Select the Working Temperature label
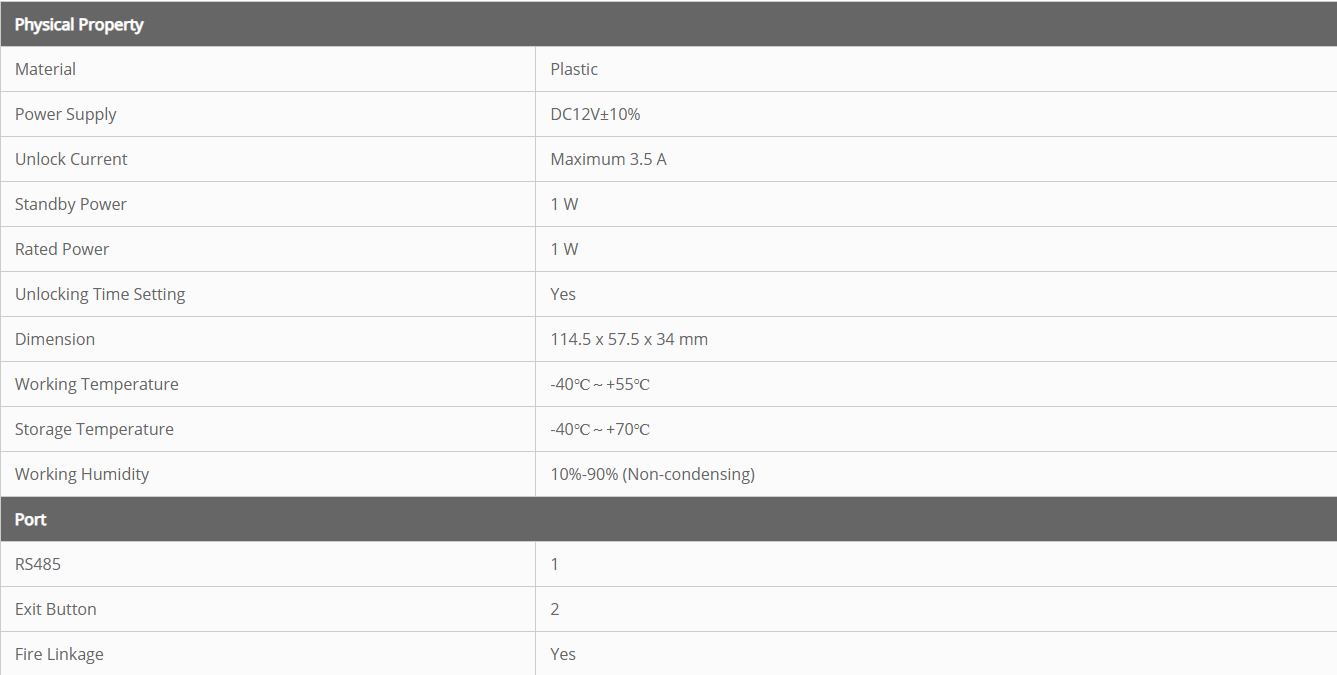1337x675 pixels. click(x=96, y=384)
